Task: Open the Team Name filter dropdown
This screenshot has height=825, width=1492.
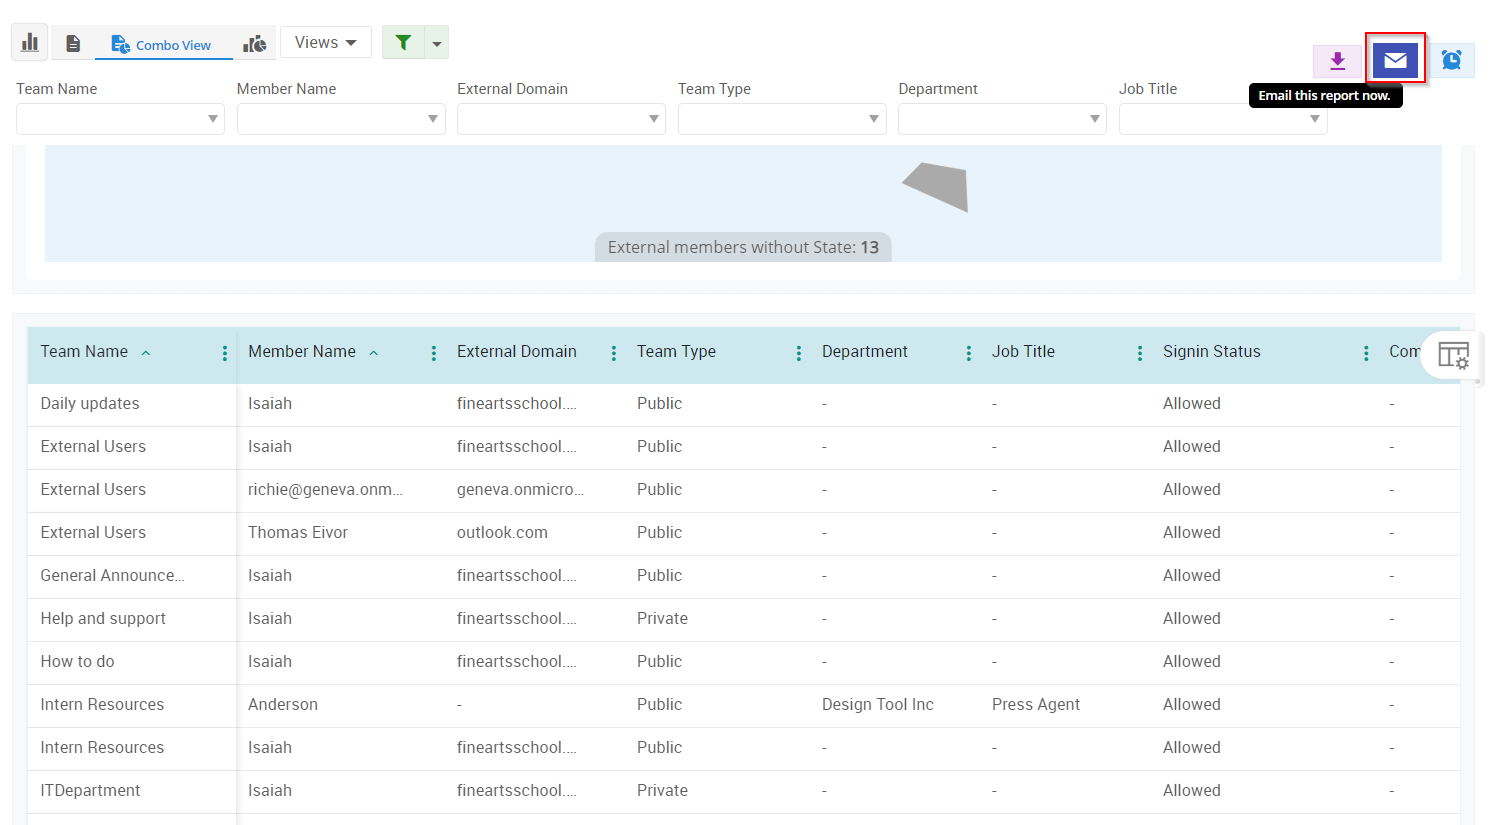Action: (120, 119)
